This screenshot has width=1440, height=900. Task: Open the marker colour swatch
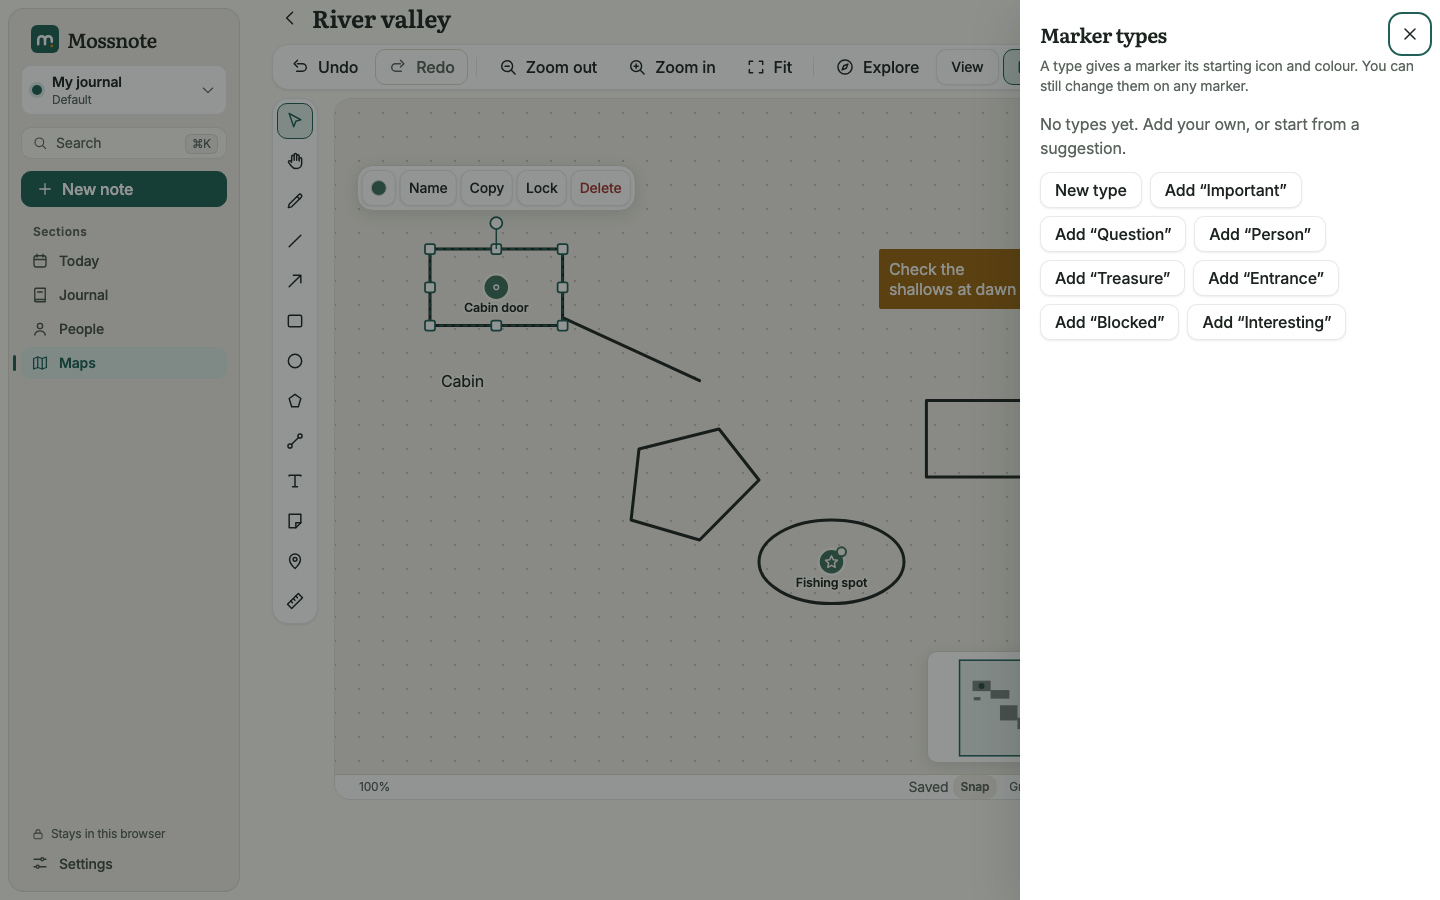pyautogui.click(x=379, y=188)
